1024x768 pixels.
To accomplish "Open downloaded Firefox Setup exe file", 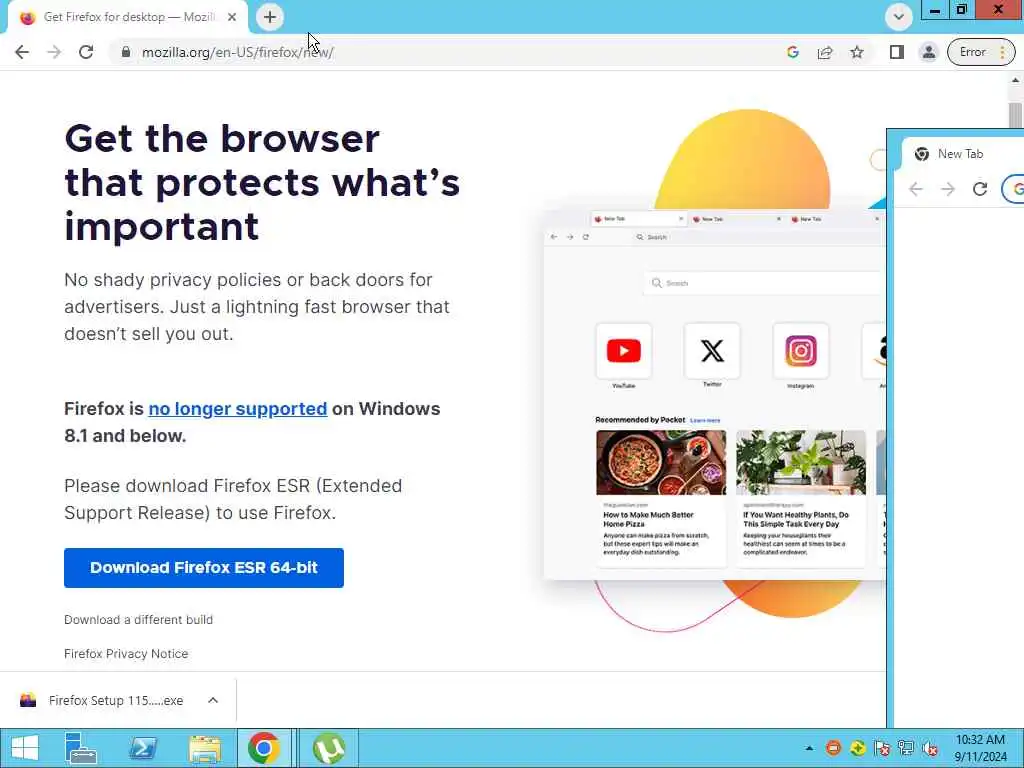I will (116, 701).
